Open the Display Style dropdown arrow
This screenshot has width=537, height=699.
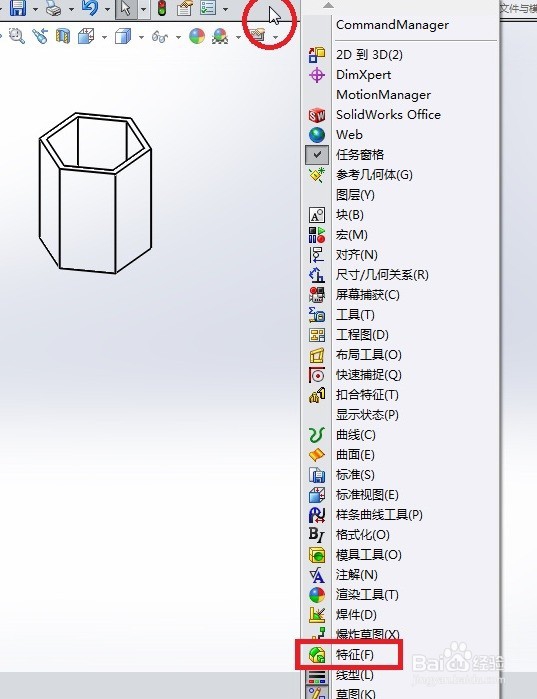tap(141, 37)
